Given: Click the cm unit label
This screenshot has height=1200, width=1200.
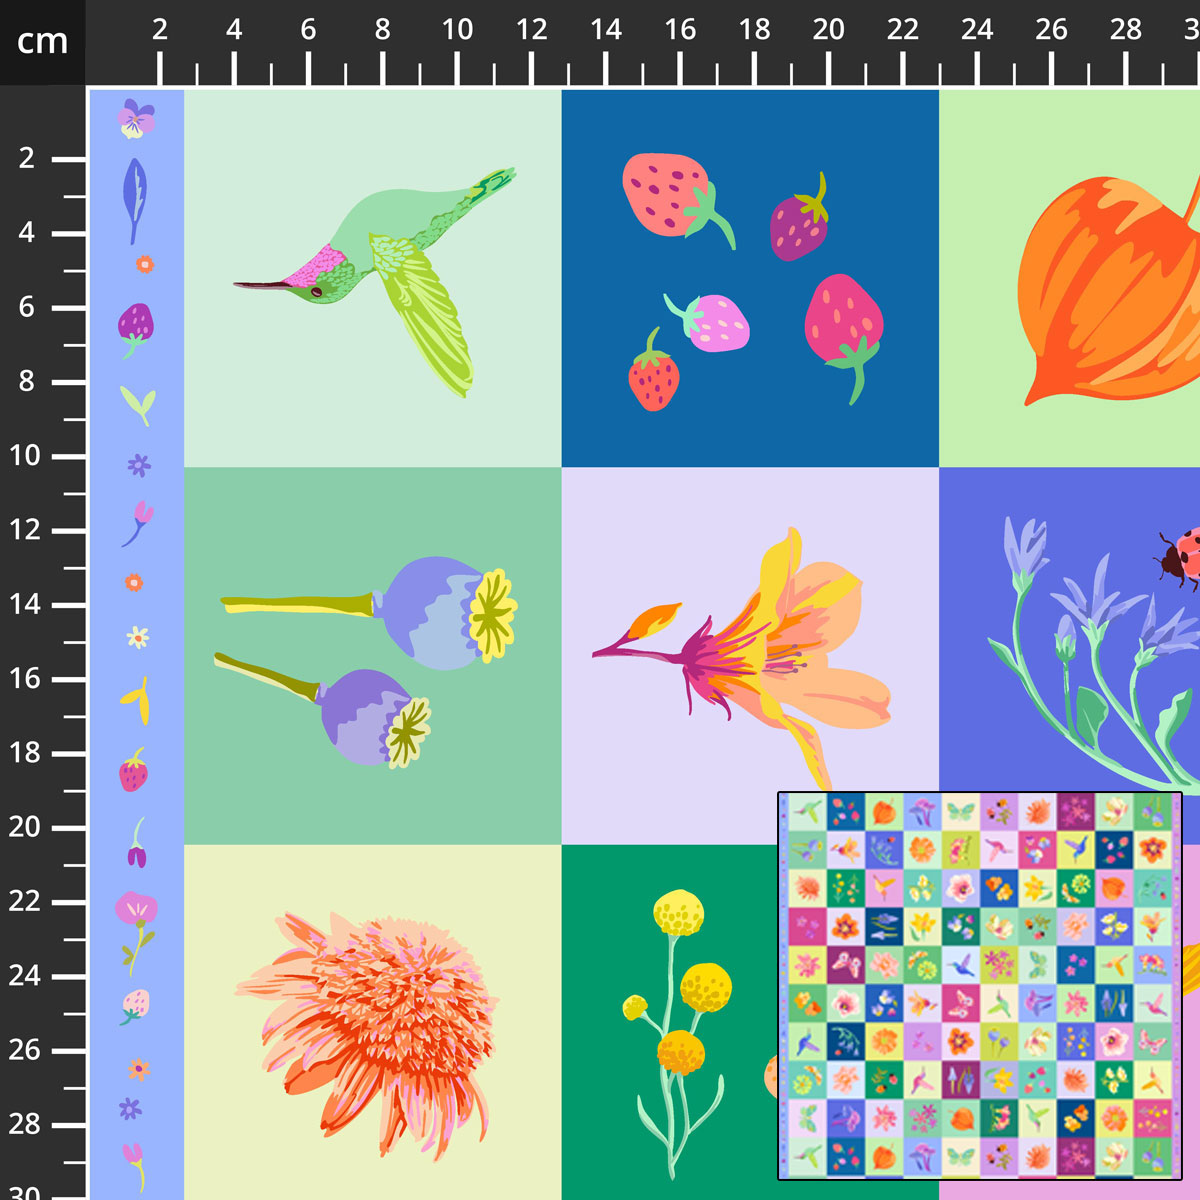Looking at the screenshot, I should [42, 41].
